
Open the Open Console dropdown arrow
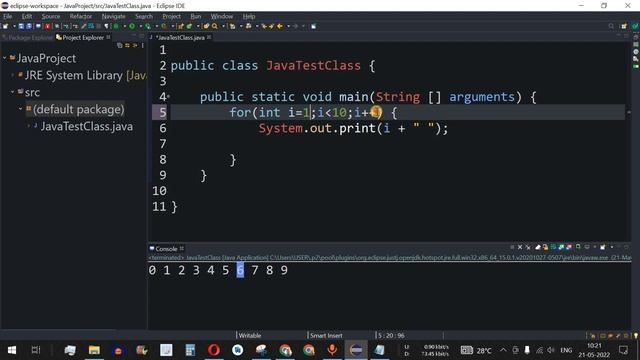(612, 247)
